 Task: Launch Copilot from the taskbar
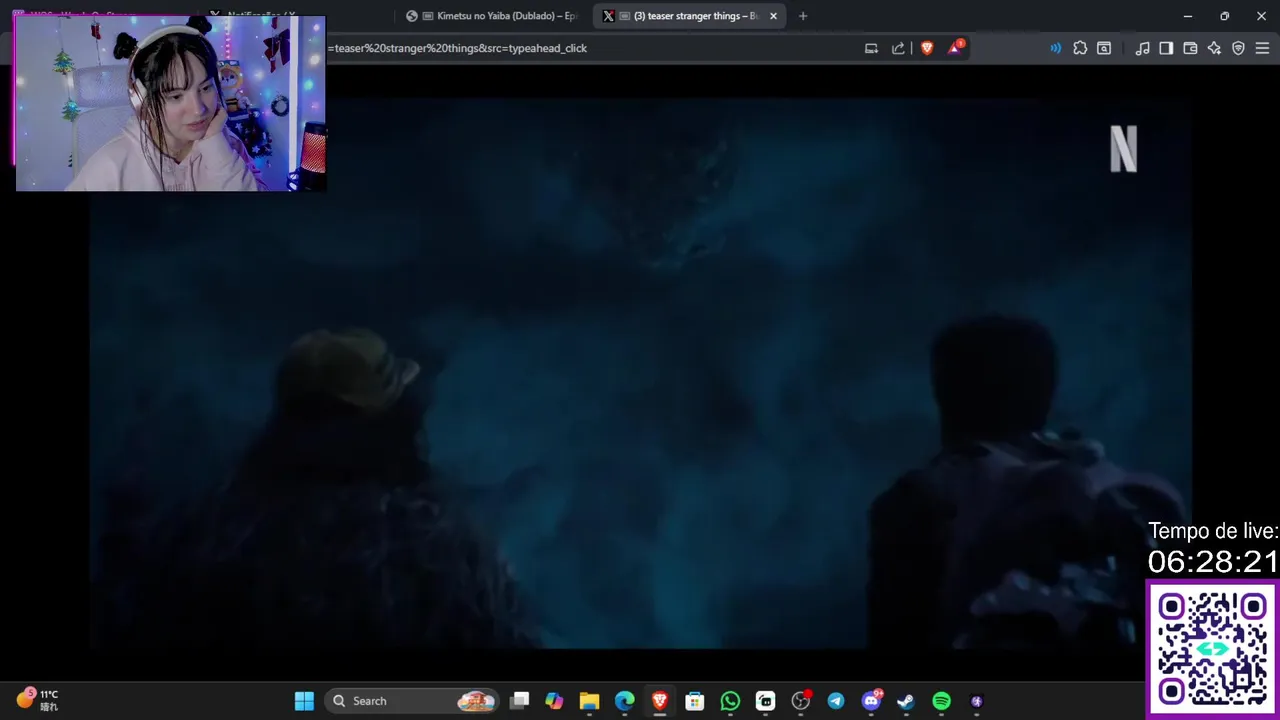(554, 701)
